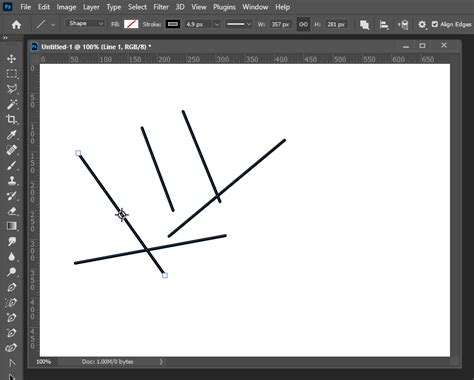Click the Home icon in options bar
This screenshot has width=474, height=380.
tap(16, 24)
